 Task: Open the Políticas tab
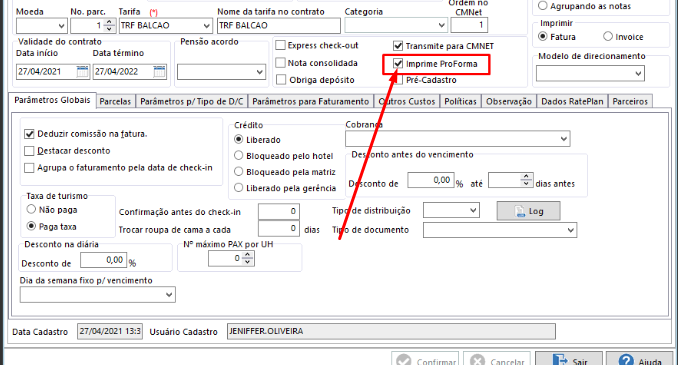pos(460,102)
